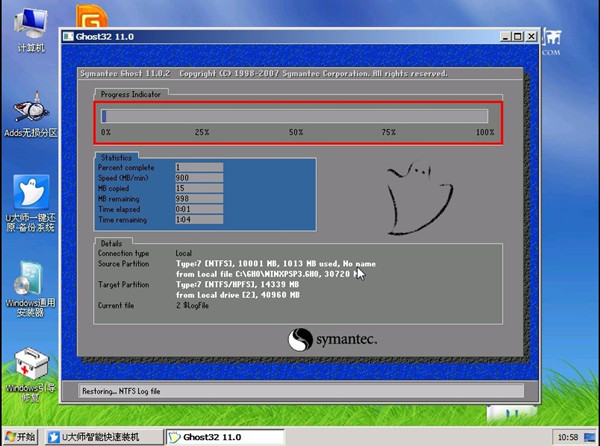600x446 pixels.
Task: Click the orange G icon on desktop
Action: (x=93, y=19)
